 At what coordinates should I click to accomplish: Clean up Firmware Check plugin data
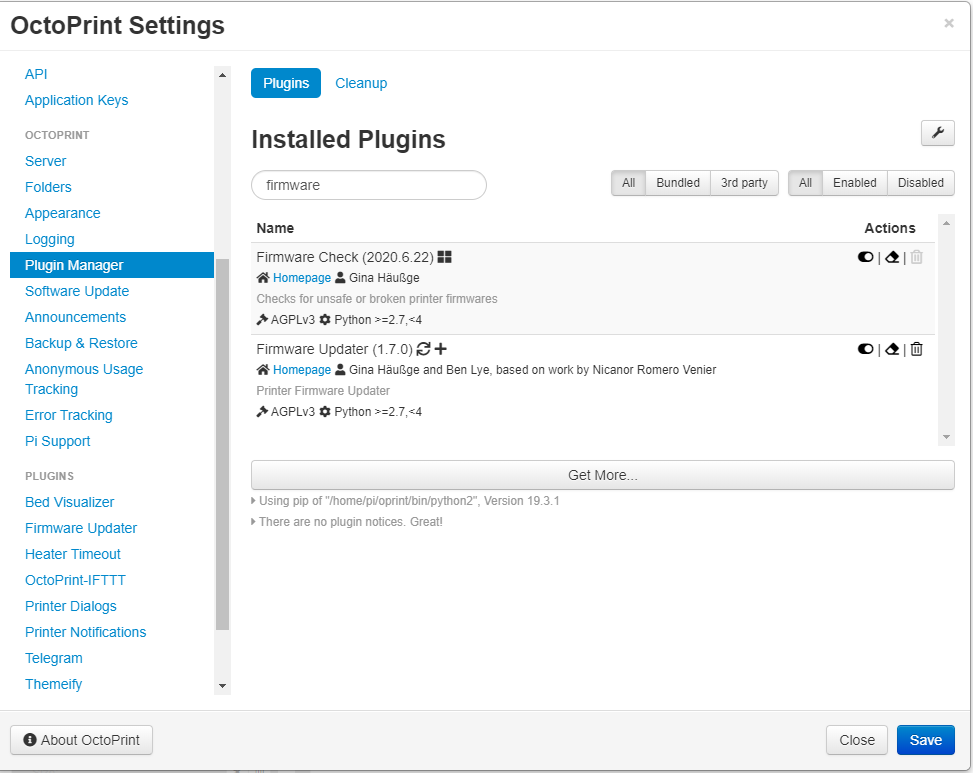click(892, 257)
